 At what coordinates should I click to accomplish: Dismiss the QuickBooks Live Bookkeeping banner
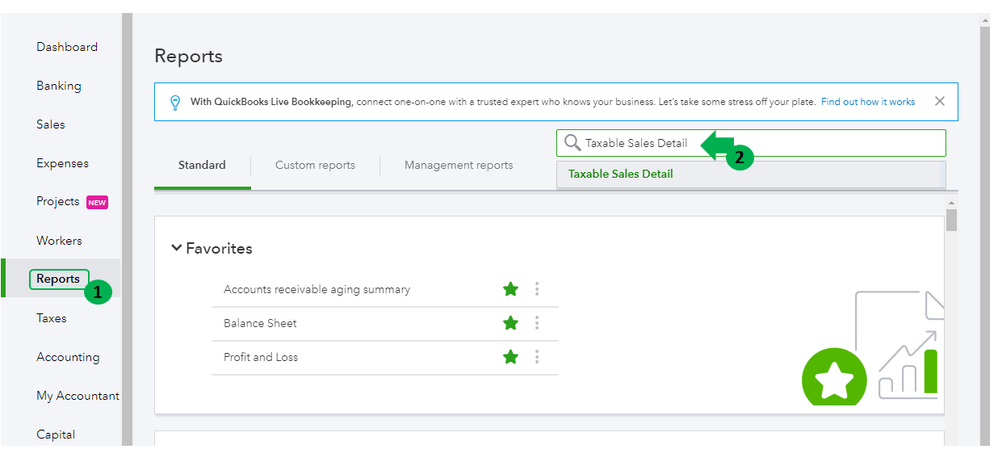pyautogui.click(x=939, y=101)
